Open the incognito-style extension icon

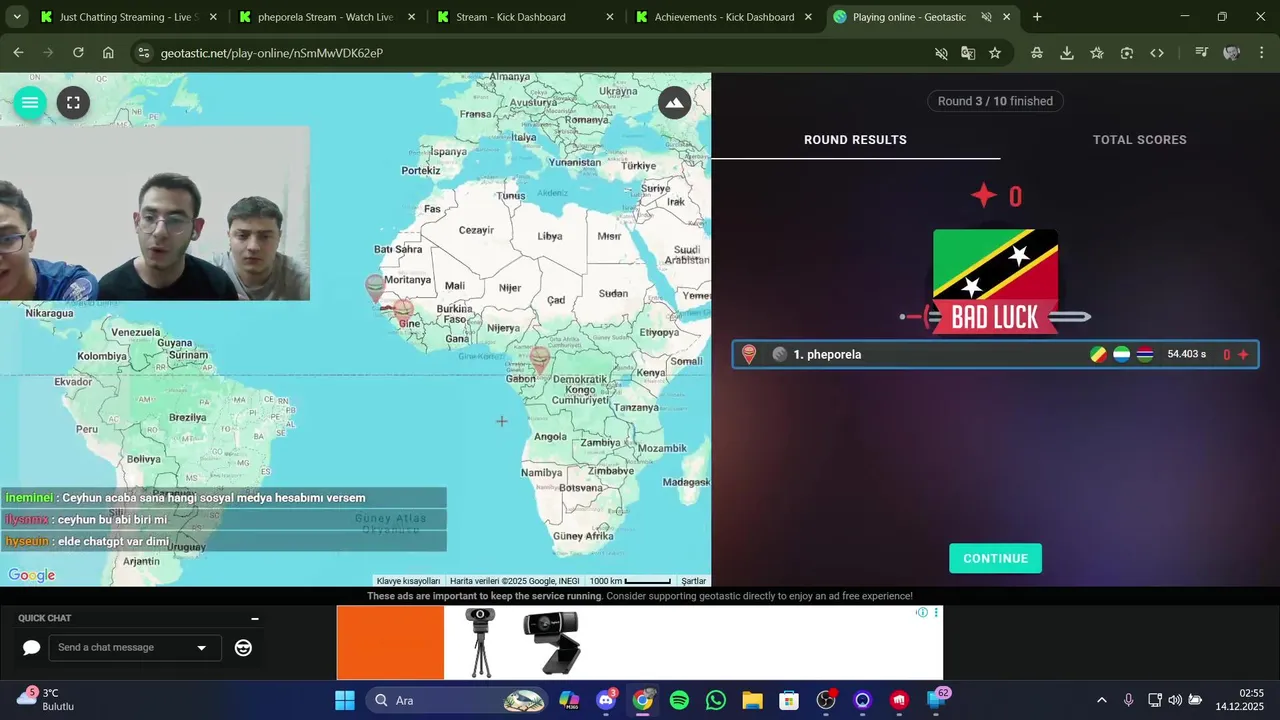coord(1037,53)
